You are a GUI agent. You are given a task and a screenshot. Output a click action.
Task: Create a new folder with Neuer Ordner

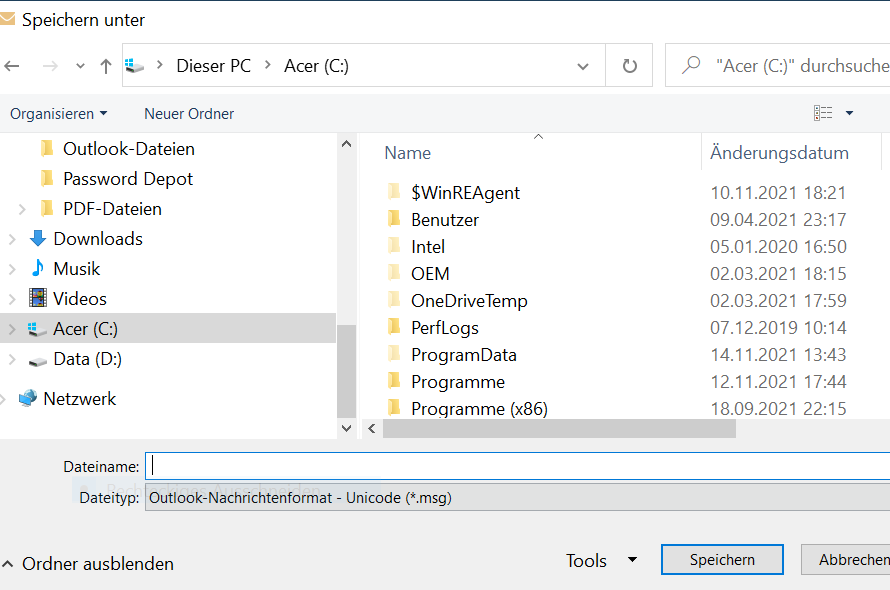[x=189, y=114]
